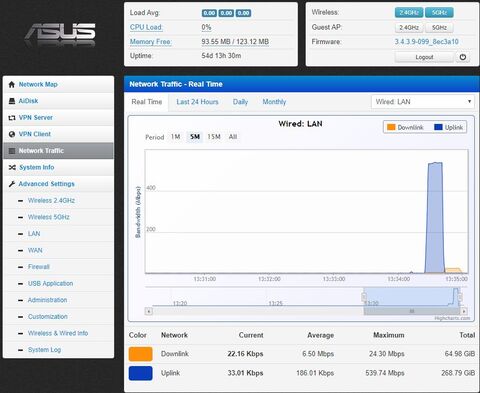Select the 15M period
Image resolution: width=480 pixels, height=393 pixels.
(214, 137)
